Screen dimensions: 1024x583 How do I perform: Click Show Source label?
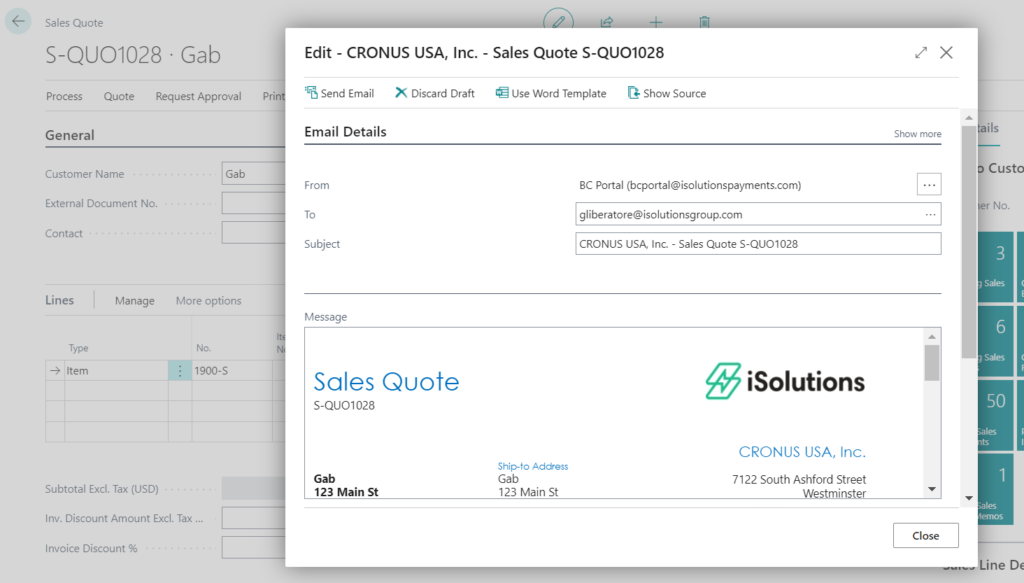coord(674,93)
